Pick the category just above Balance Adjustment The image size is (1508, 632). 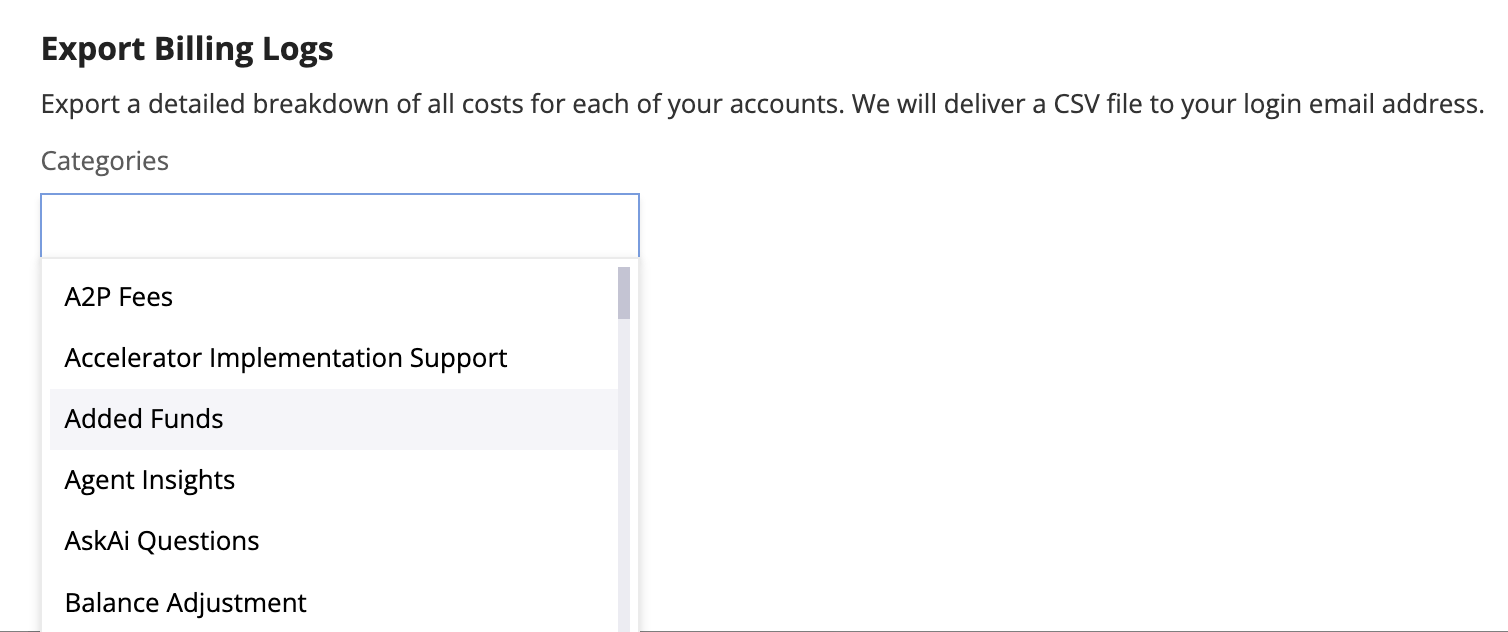pos(162,541)
